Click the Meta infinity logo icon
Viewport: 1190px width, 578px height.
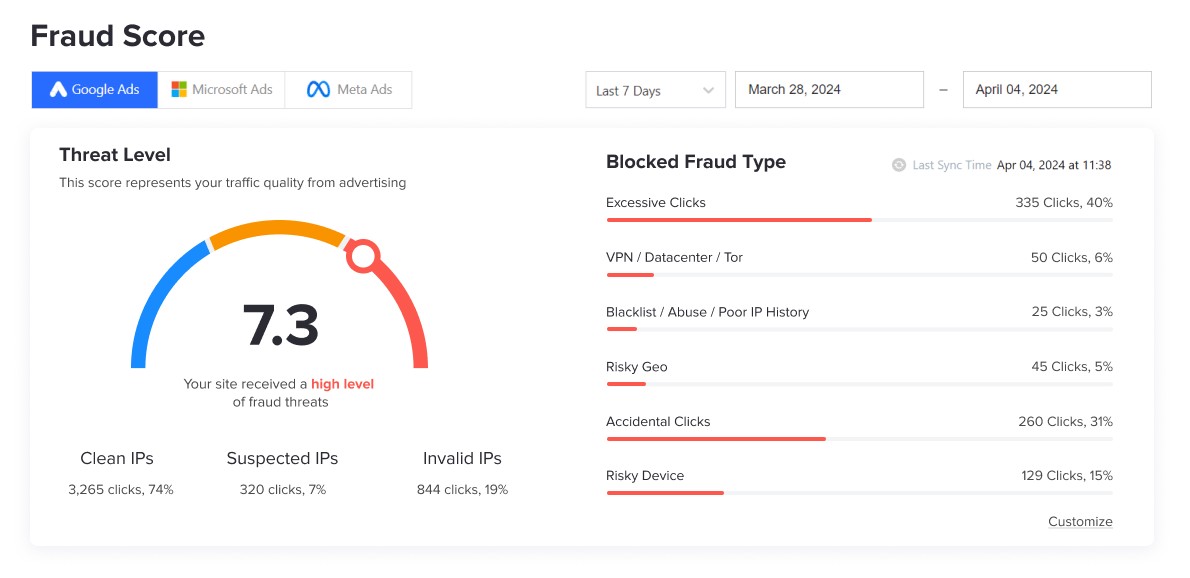coord(318,89)
